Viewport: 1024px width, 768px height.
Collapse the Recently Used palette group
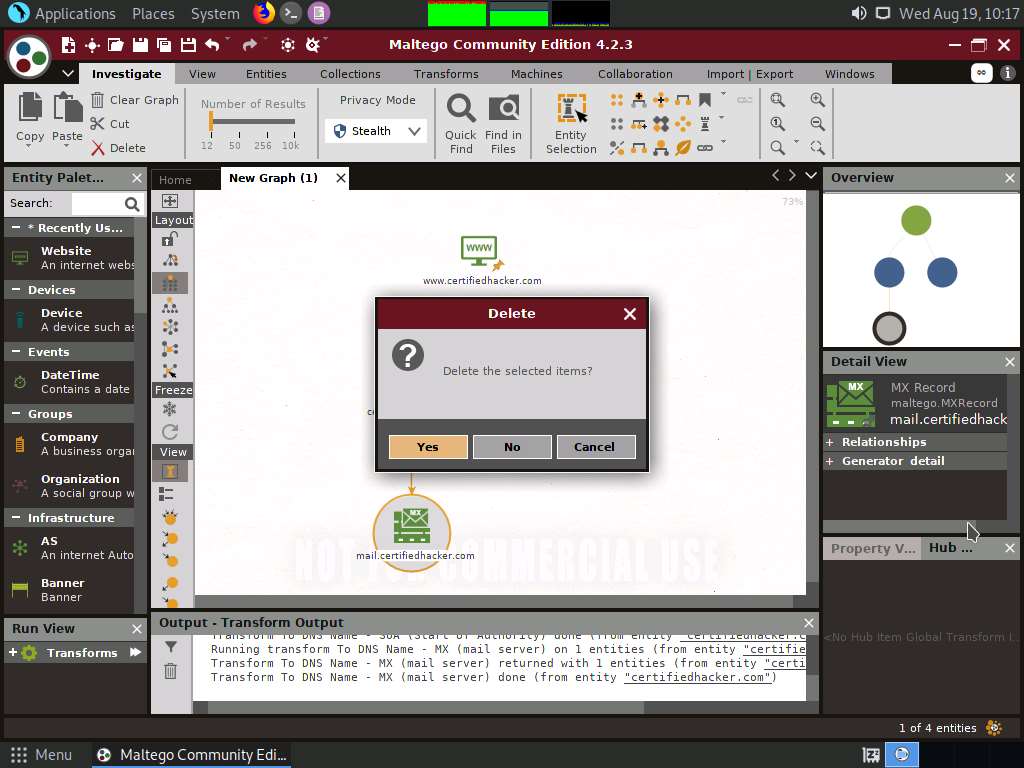16,227
